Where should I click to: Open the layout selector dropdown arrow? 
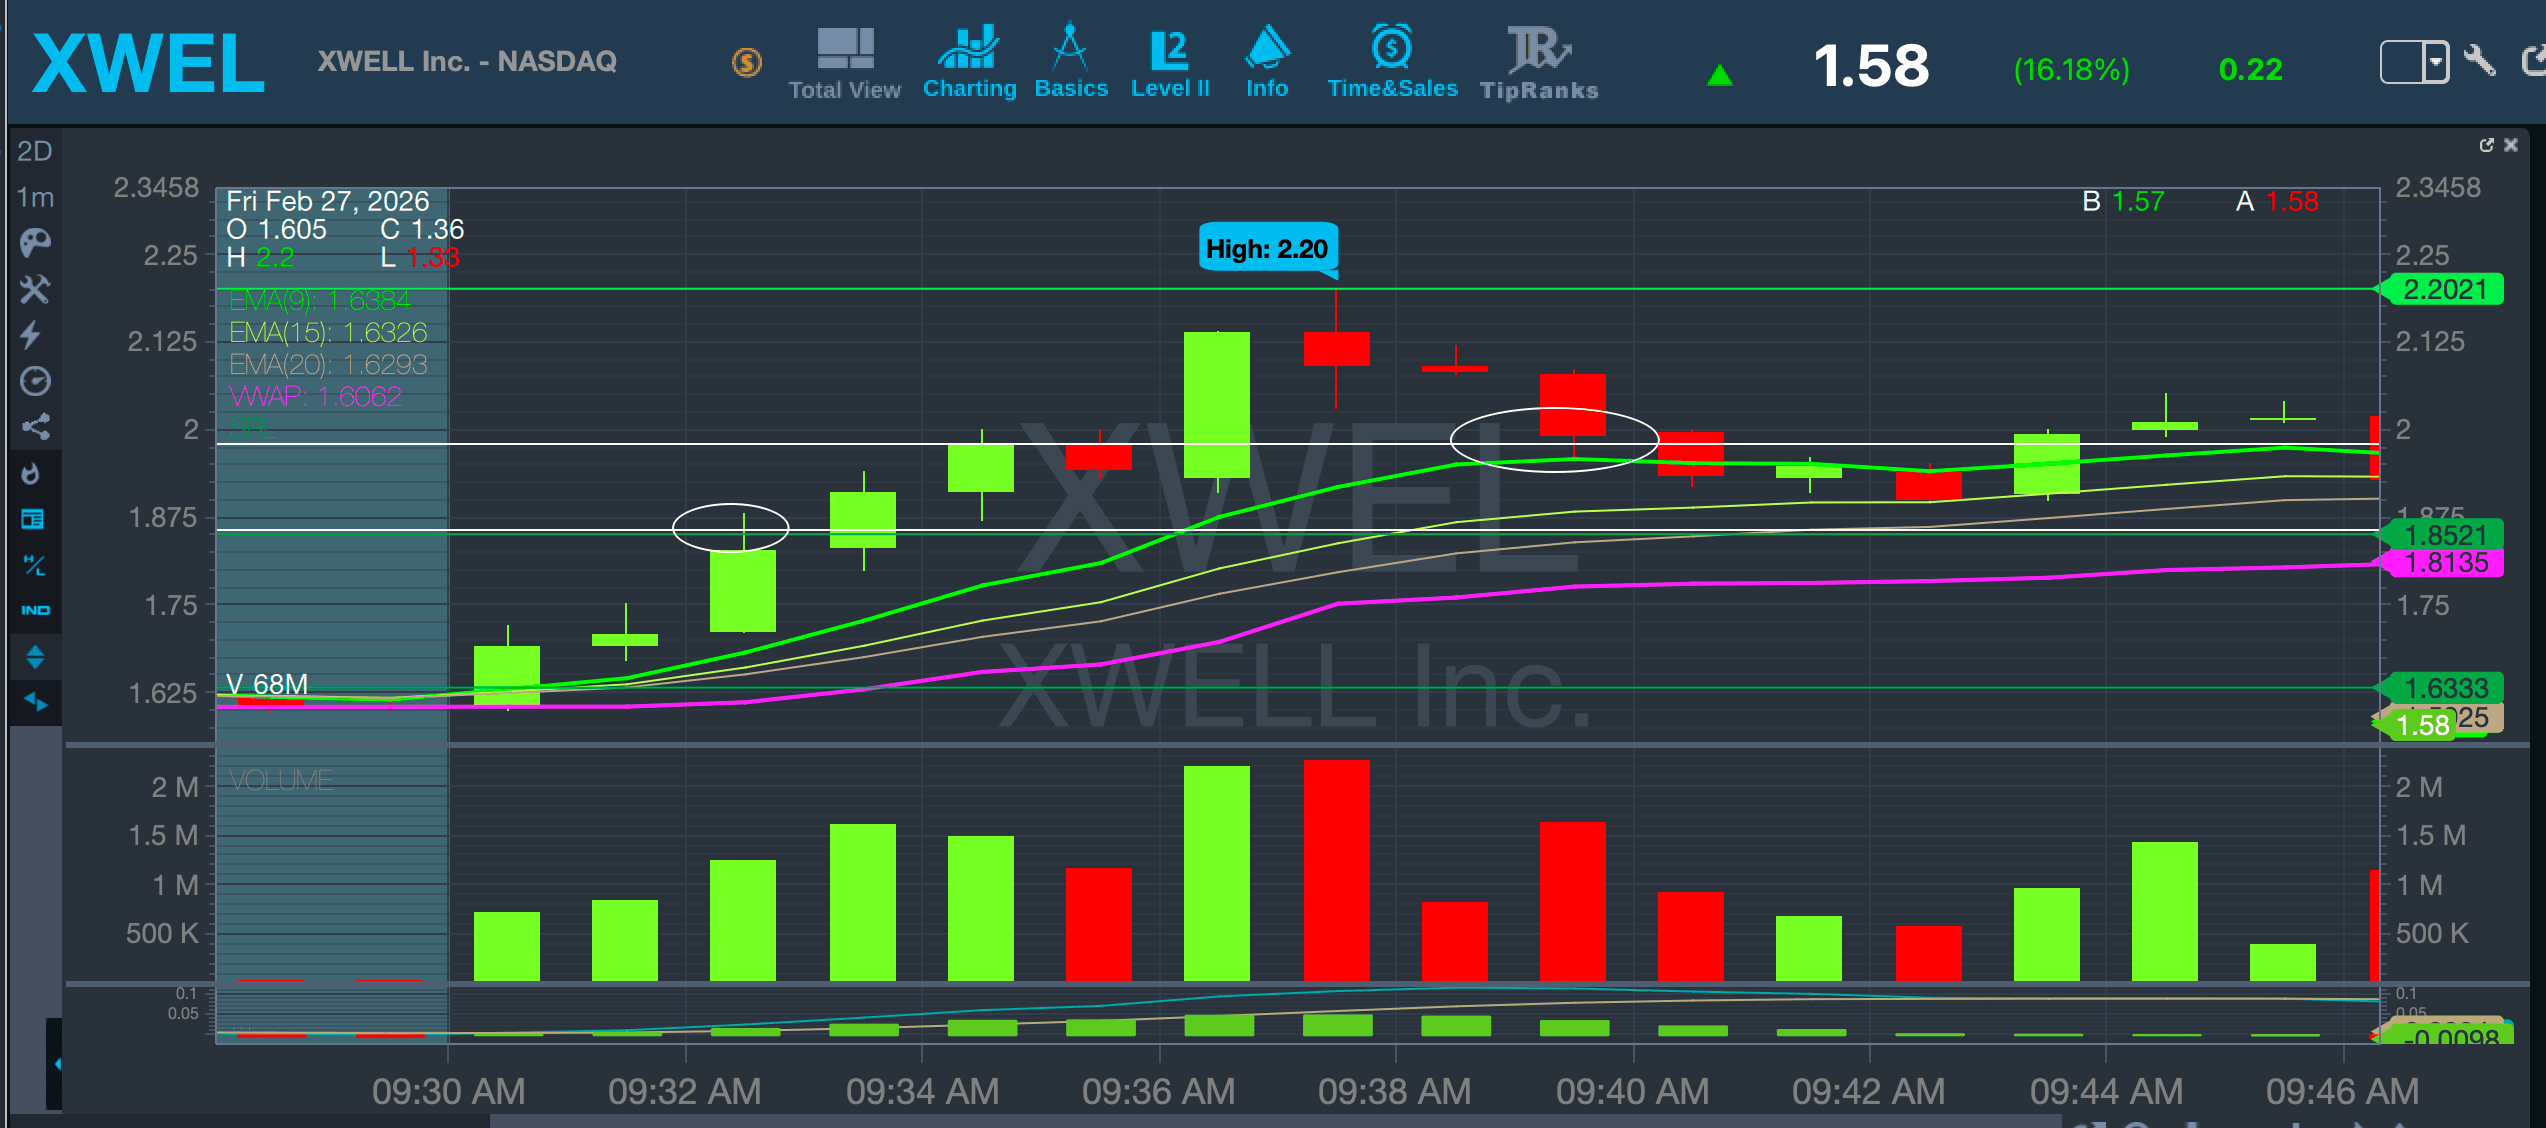click(2436, 63)
